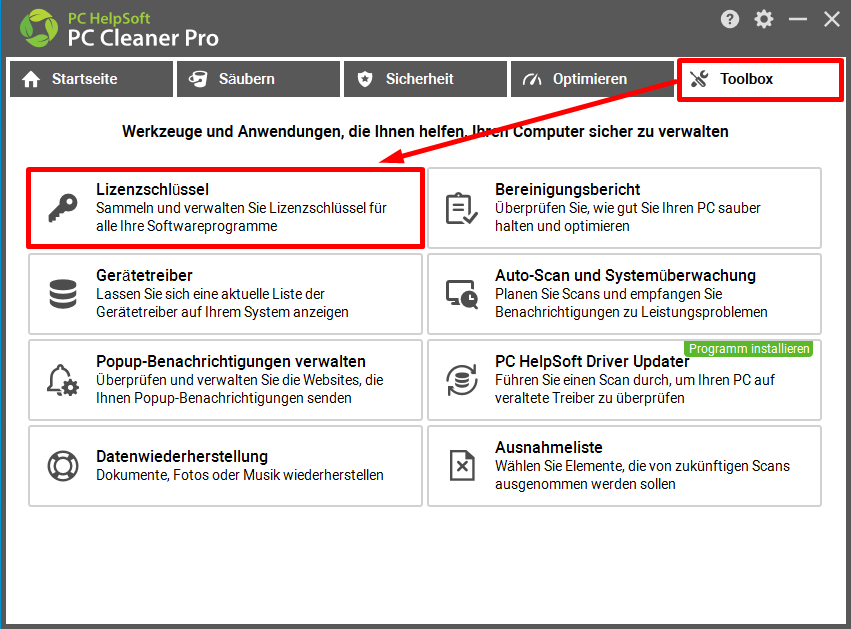Minimize the PC Cleaner Pro window
This screenshot has width=851, height=629.
click(x=798, y=20)
